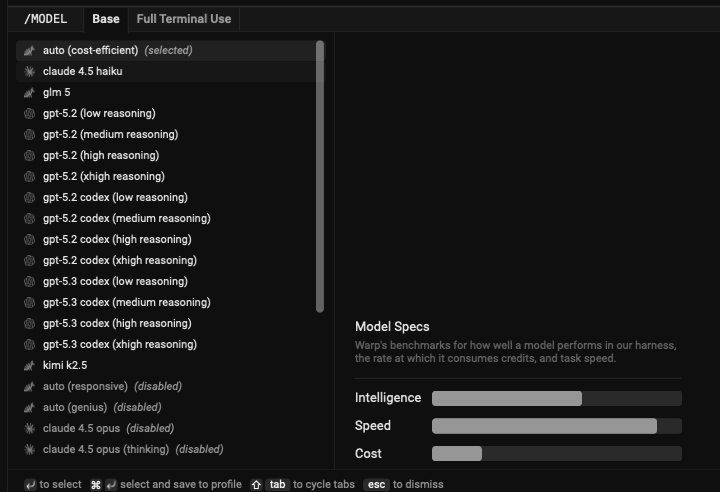Click the icon beside kimi k2.5
The width and height of the screenshot is (720, 492).
coord(29,366)
